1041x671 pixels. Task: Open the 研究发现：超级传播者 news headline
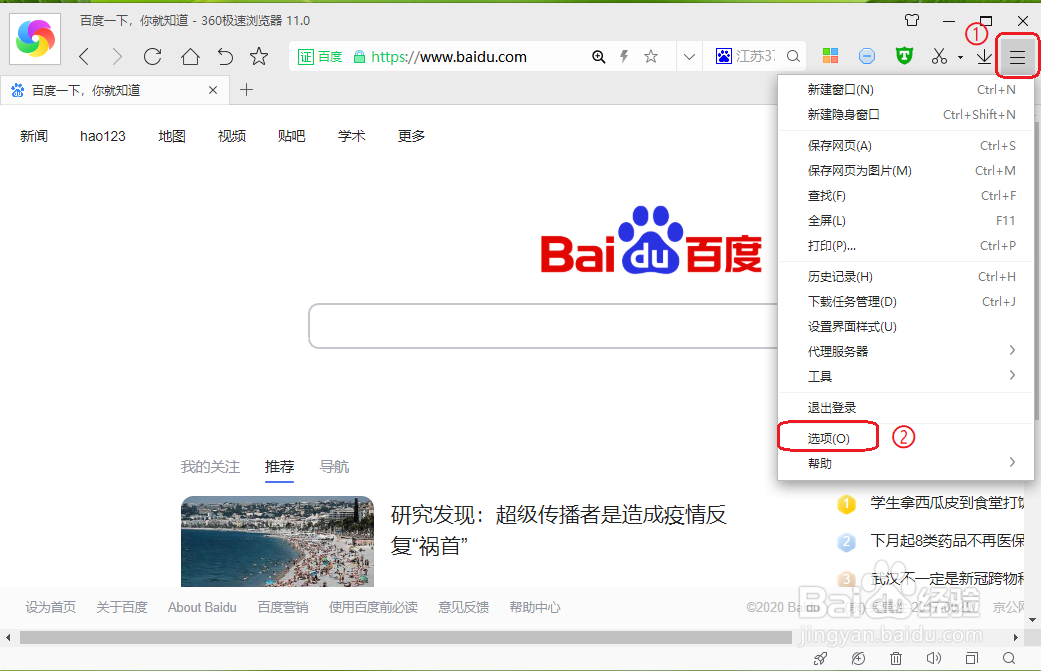coord(558,530)
